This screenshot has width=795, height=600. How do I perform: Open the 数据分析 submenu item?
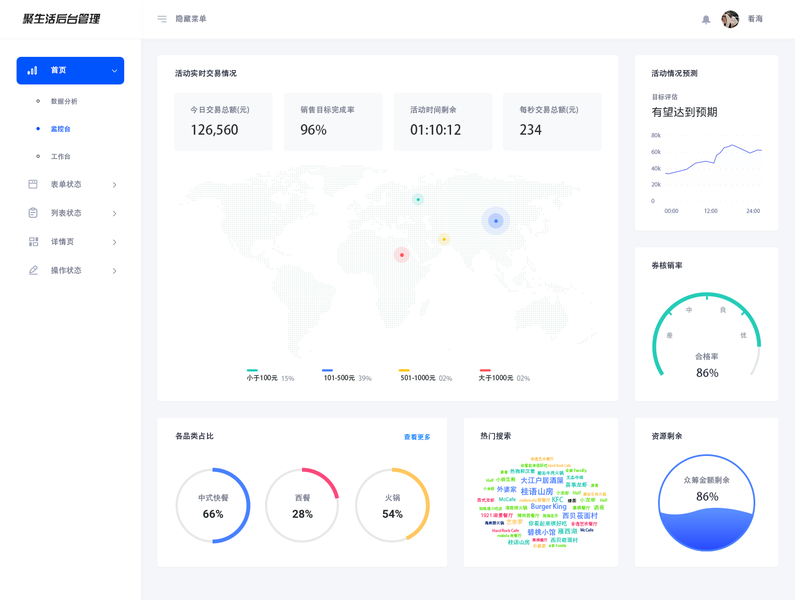(x=64, y=101)
